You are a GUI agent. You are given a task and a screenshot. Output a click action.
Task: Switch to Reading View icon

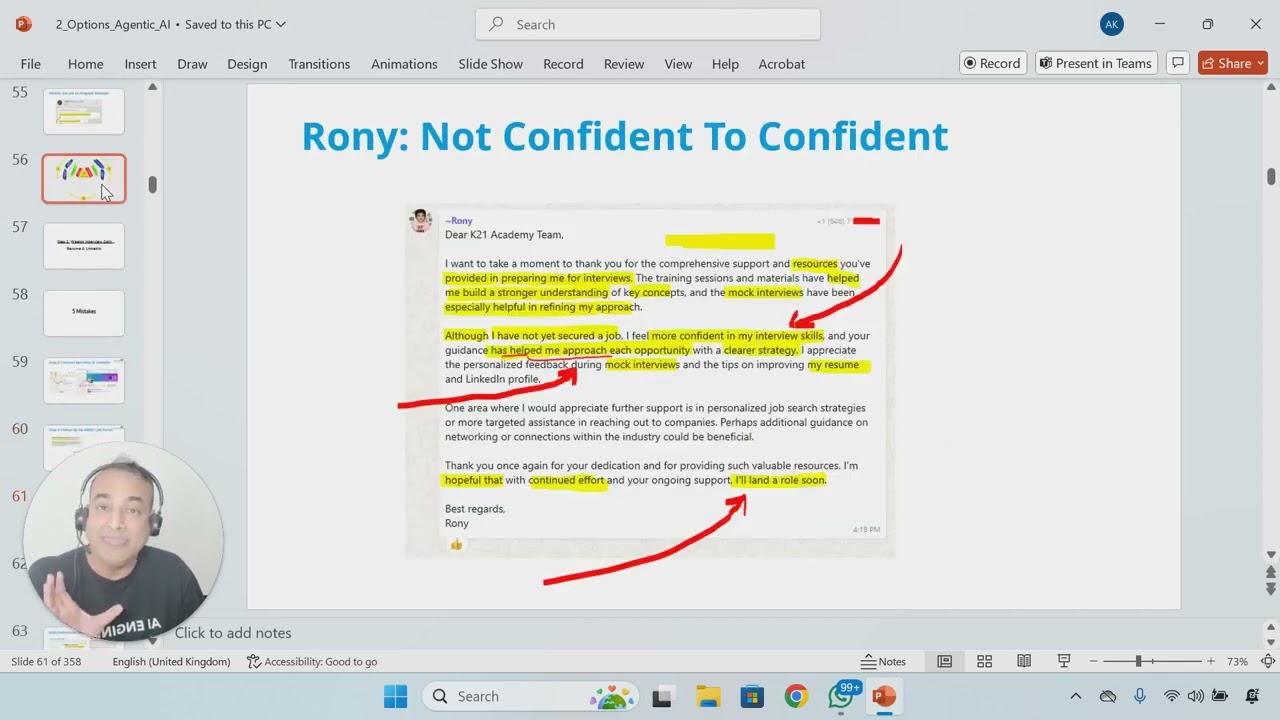click(1024, 662)
